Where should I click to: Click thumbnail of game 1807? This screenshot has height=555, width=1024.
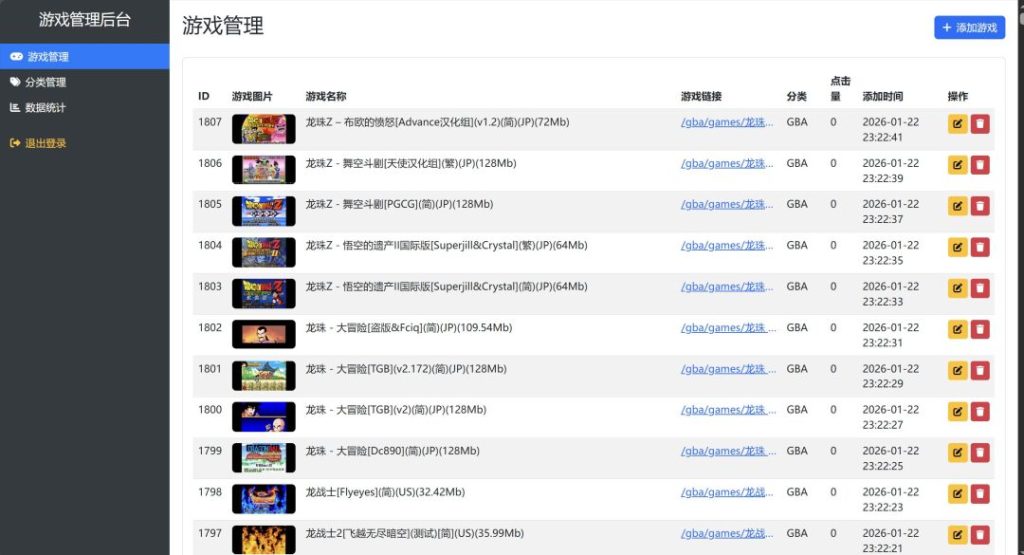click(x=264, y=129)
